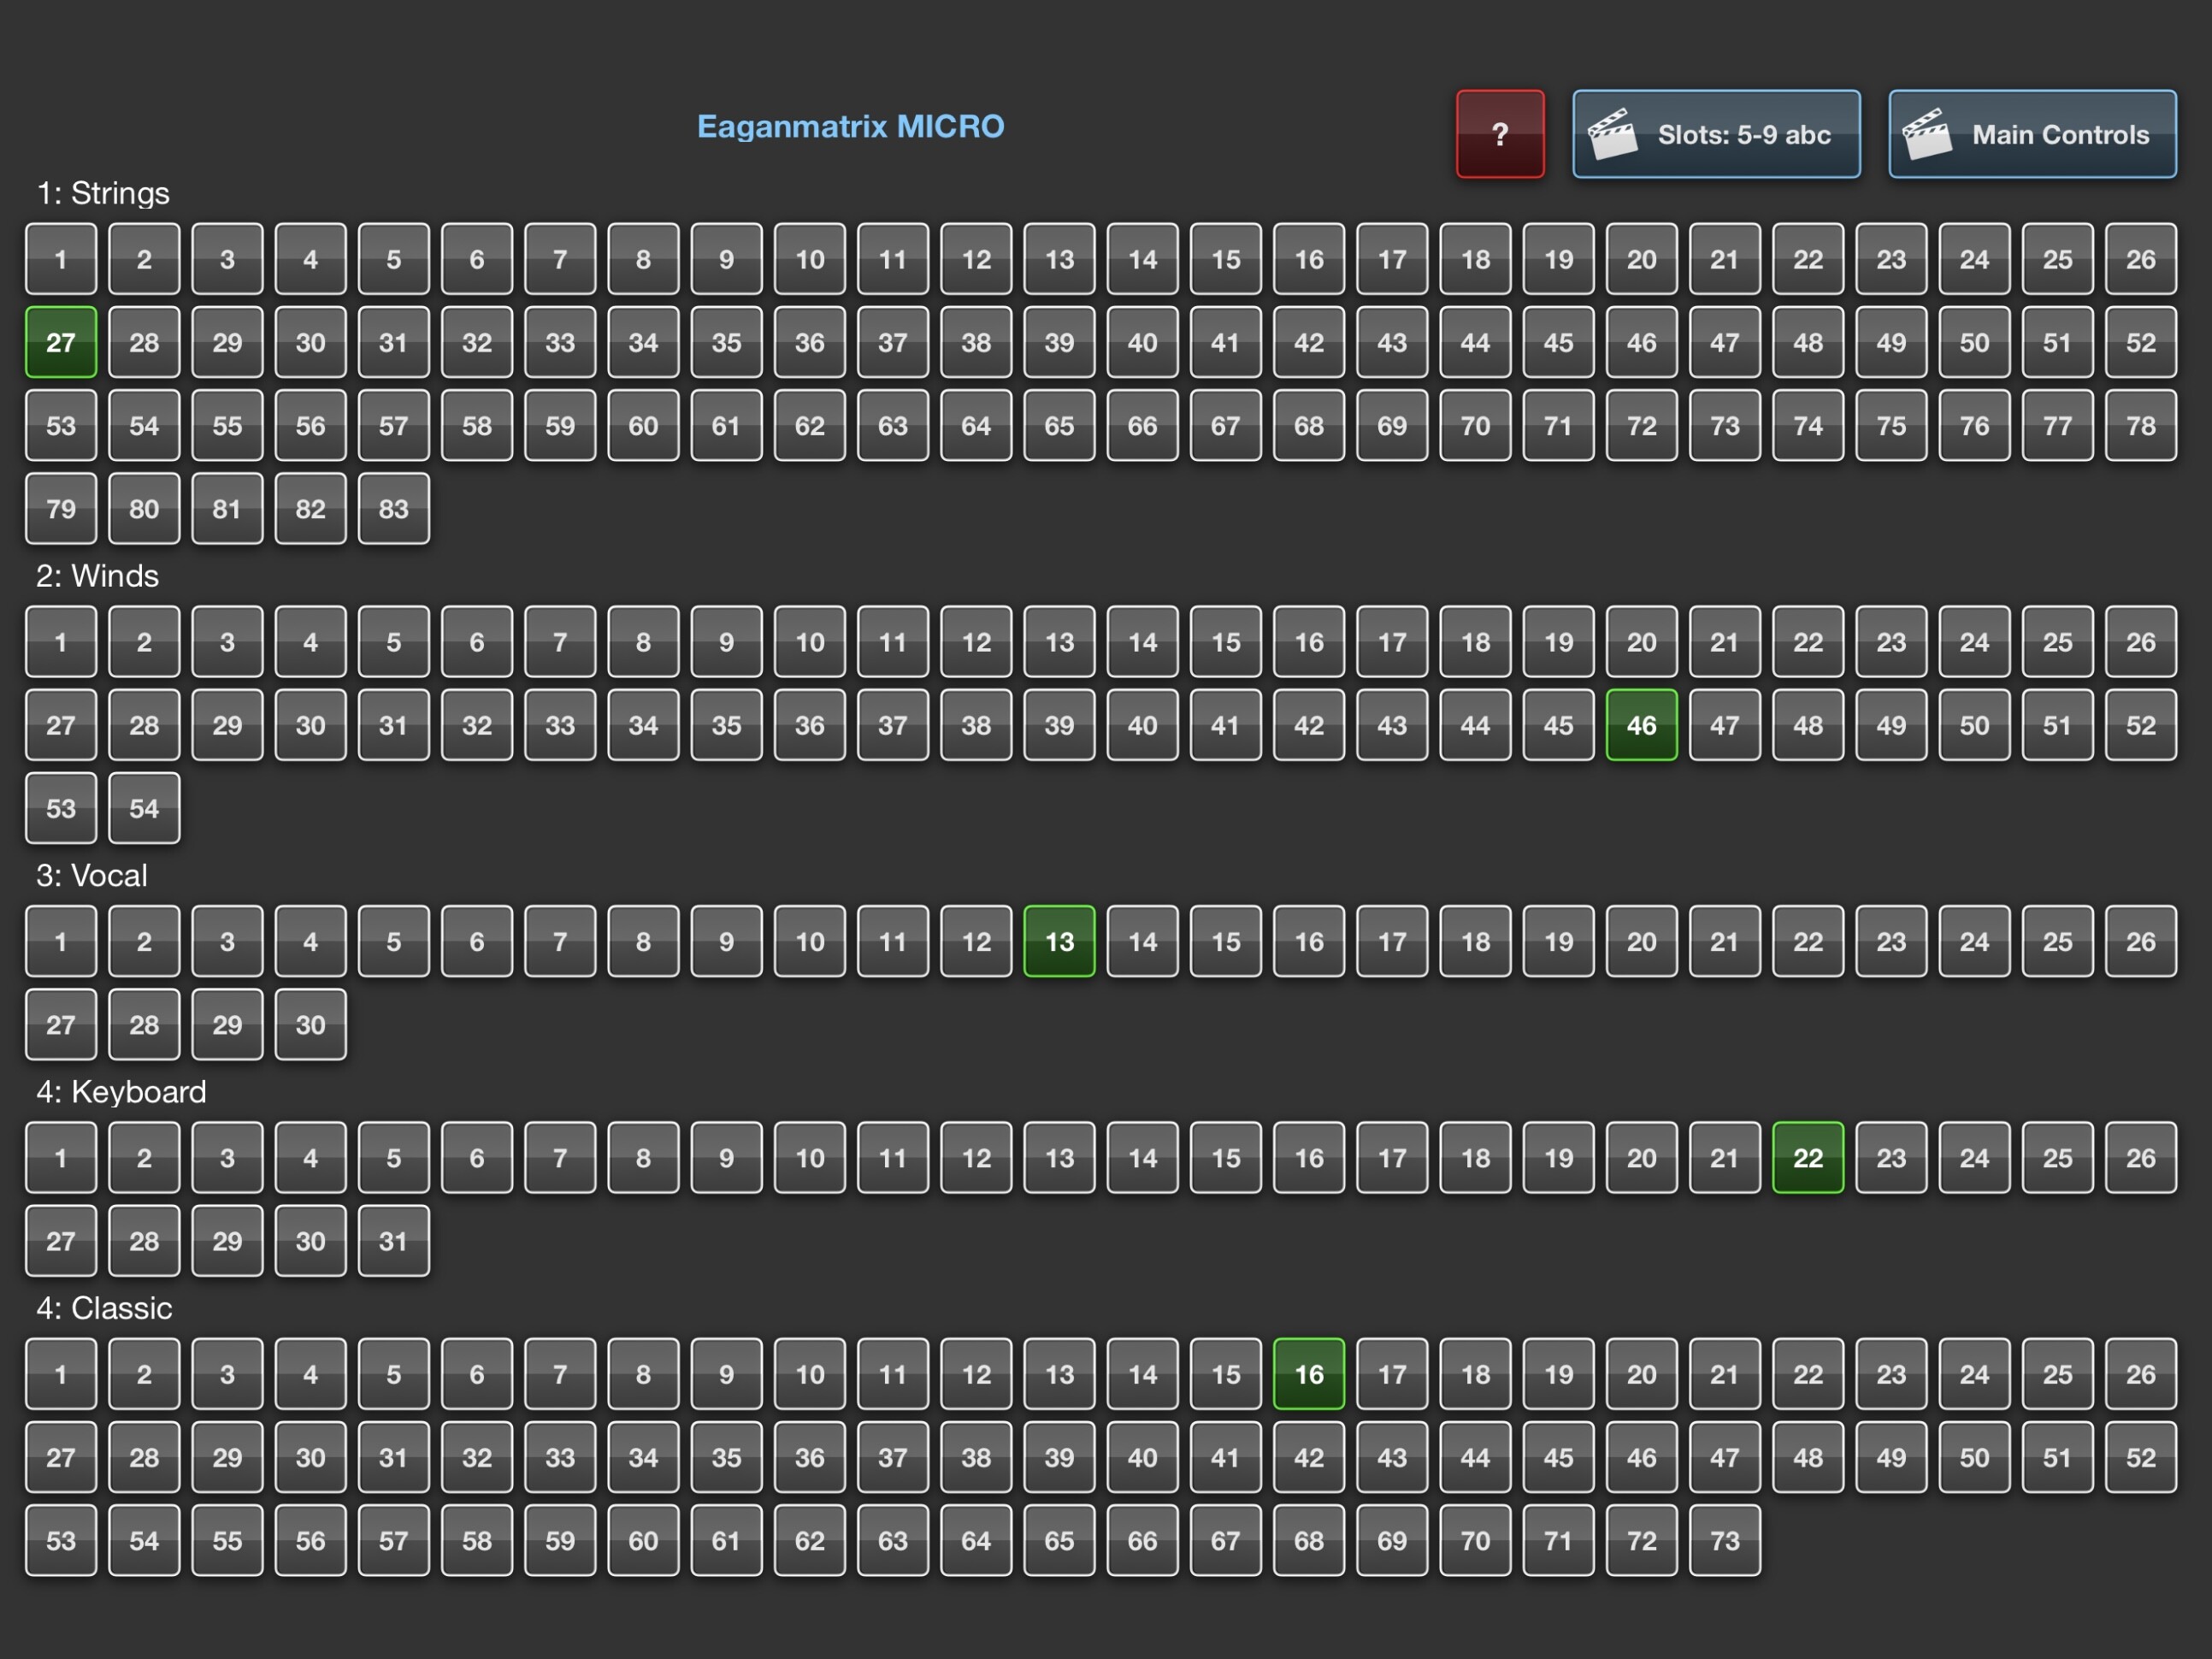Select Winds preset 18

1475,641
